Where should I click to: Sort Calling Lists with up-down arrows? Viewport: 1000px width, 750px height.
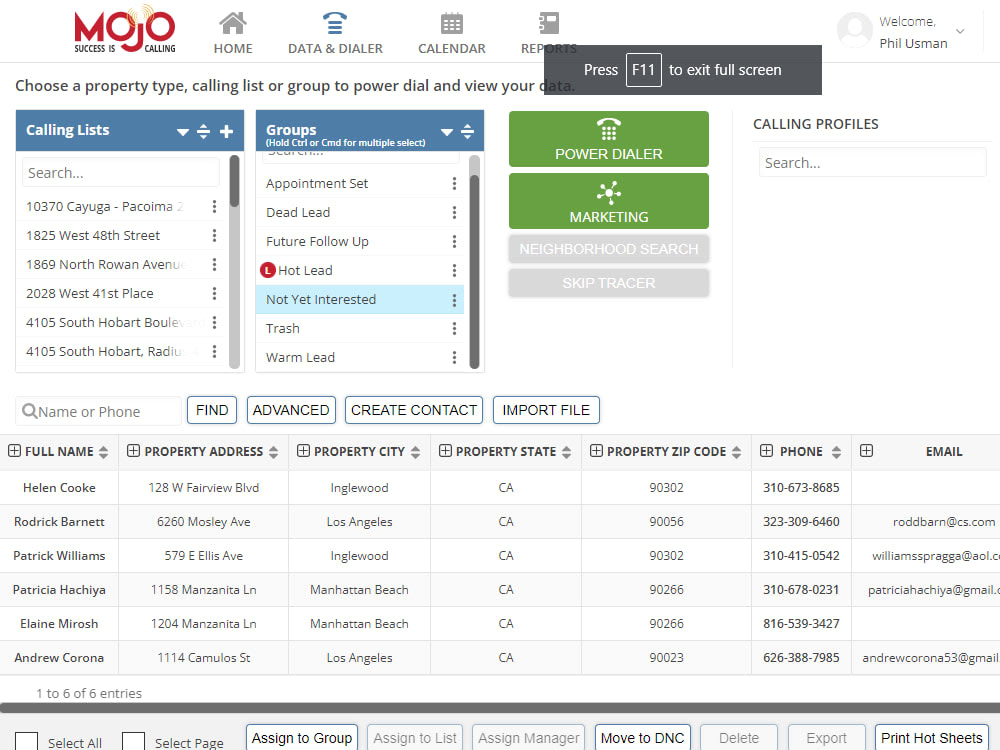point(203,131)
